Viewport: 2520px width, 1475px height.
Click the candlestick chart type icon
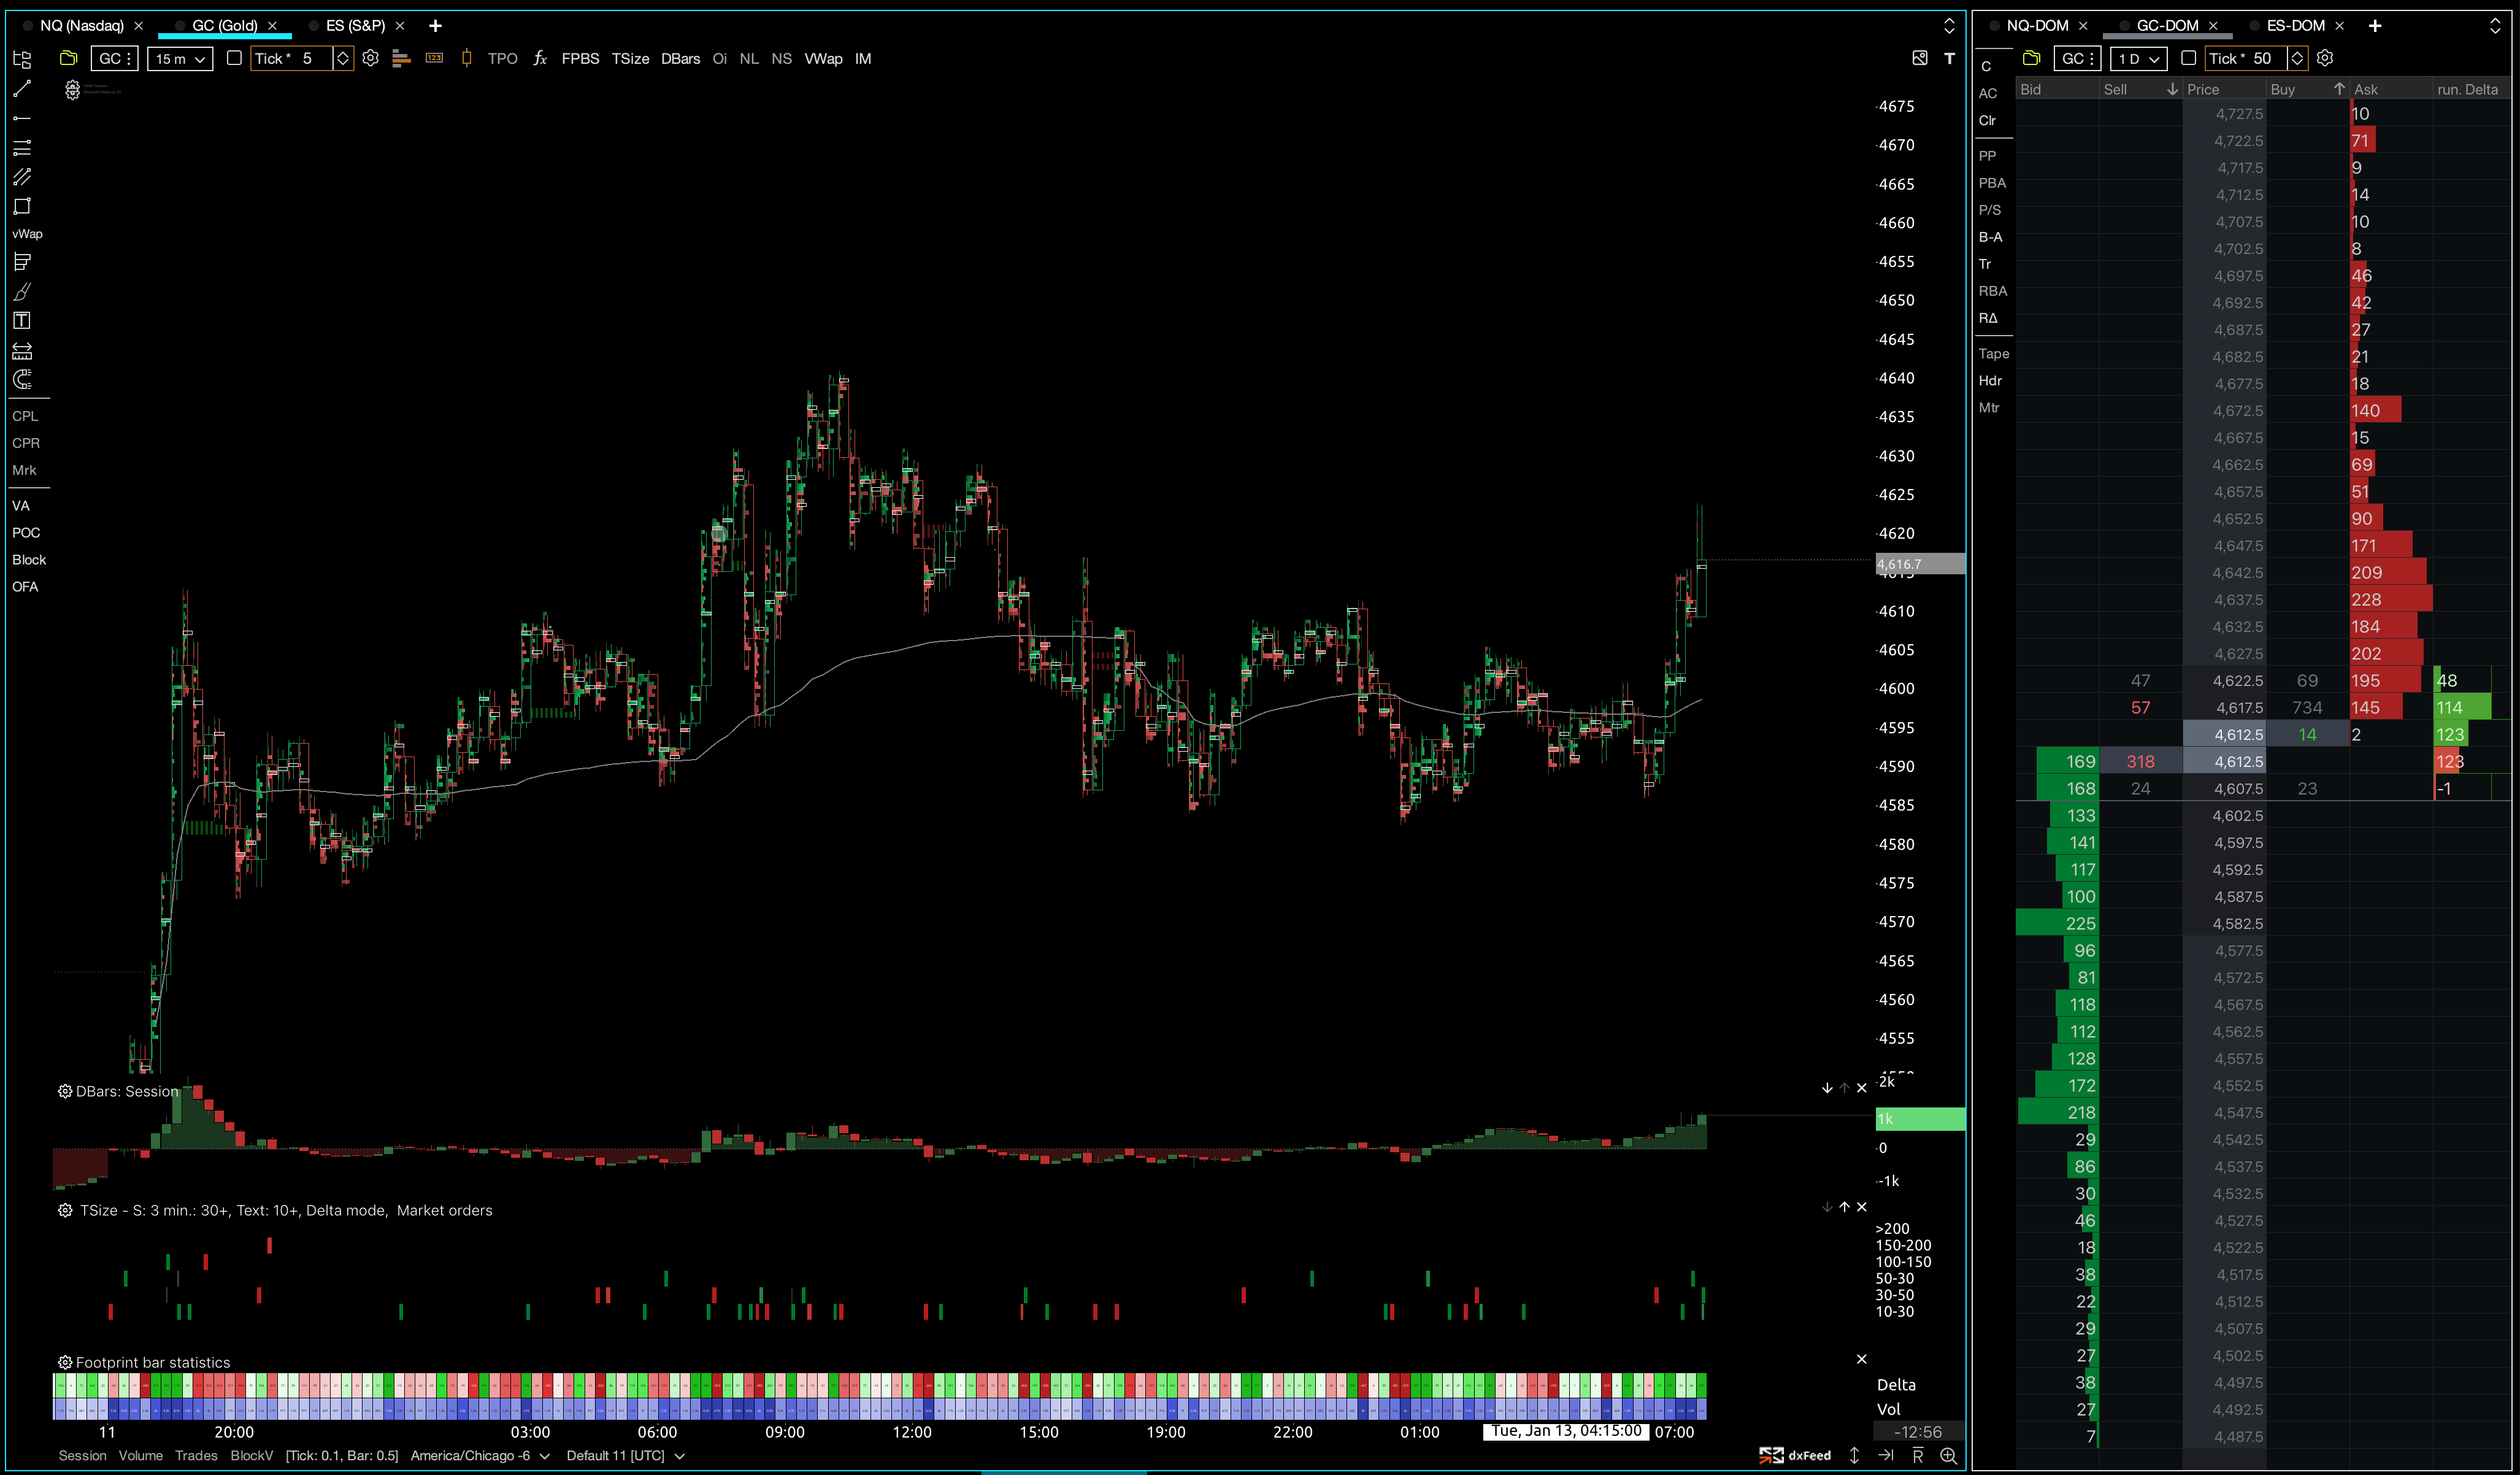pyautogui.click(x=466, y=58)
